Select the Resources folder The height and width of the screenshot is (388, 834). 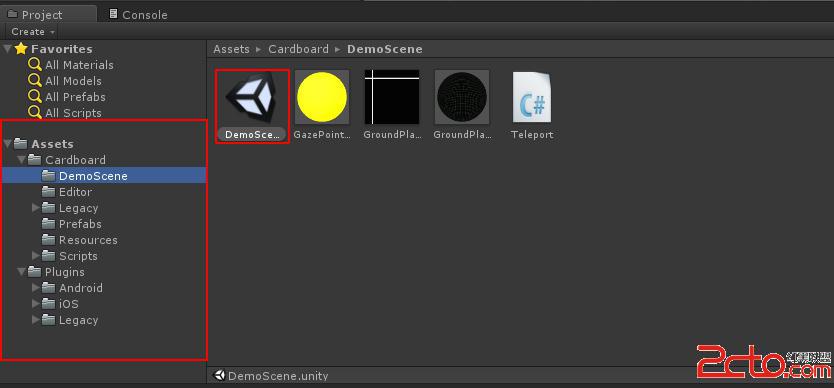click(x=88, y=240)
